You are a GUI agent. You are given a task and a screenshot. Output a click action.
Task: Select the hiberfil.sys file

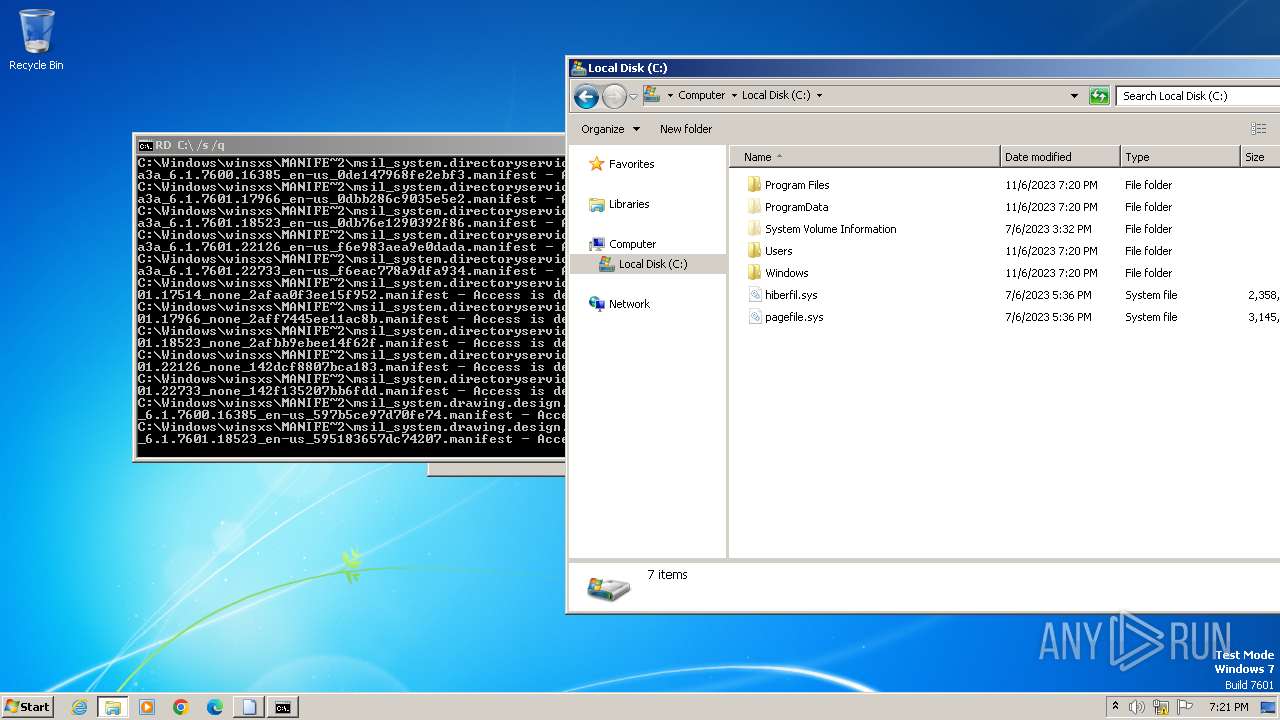(791, 295)
